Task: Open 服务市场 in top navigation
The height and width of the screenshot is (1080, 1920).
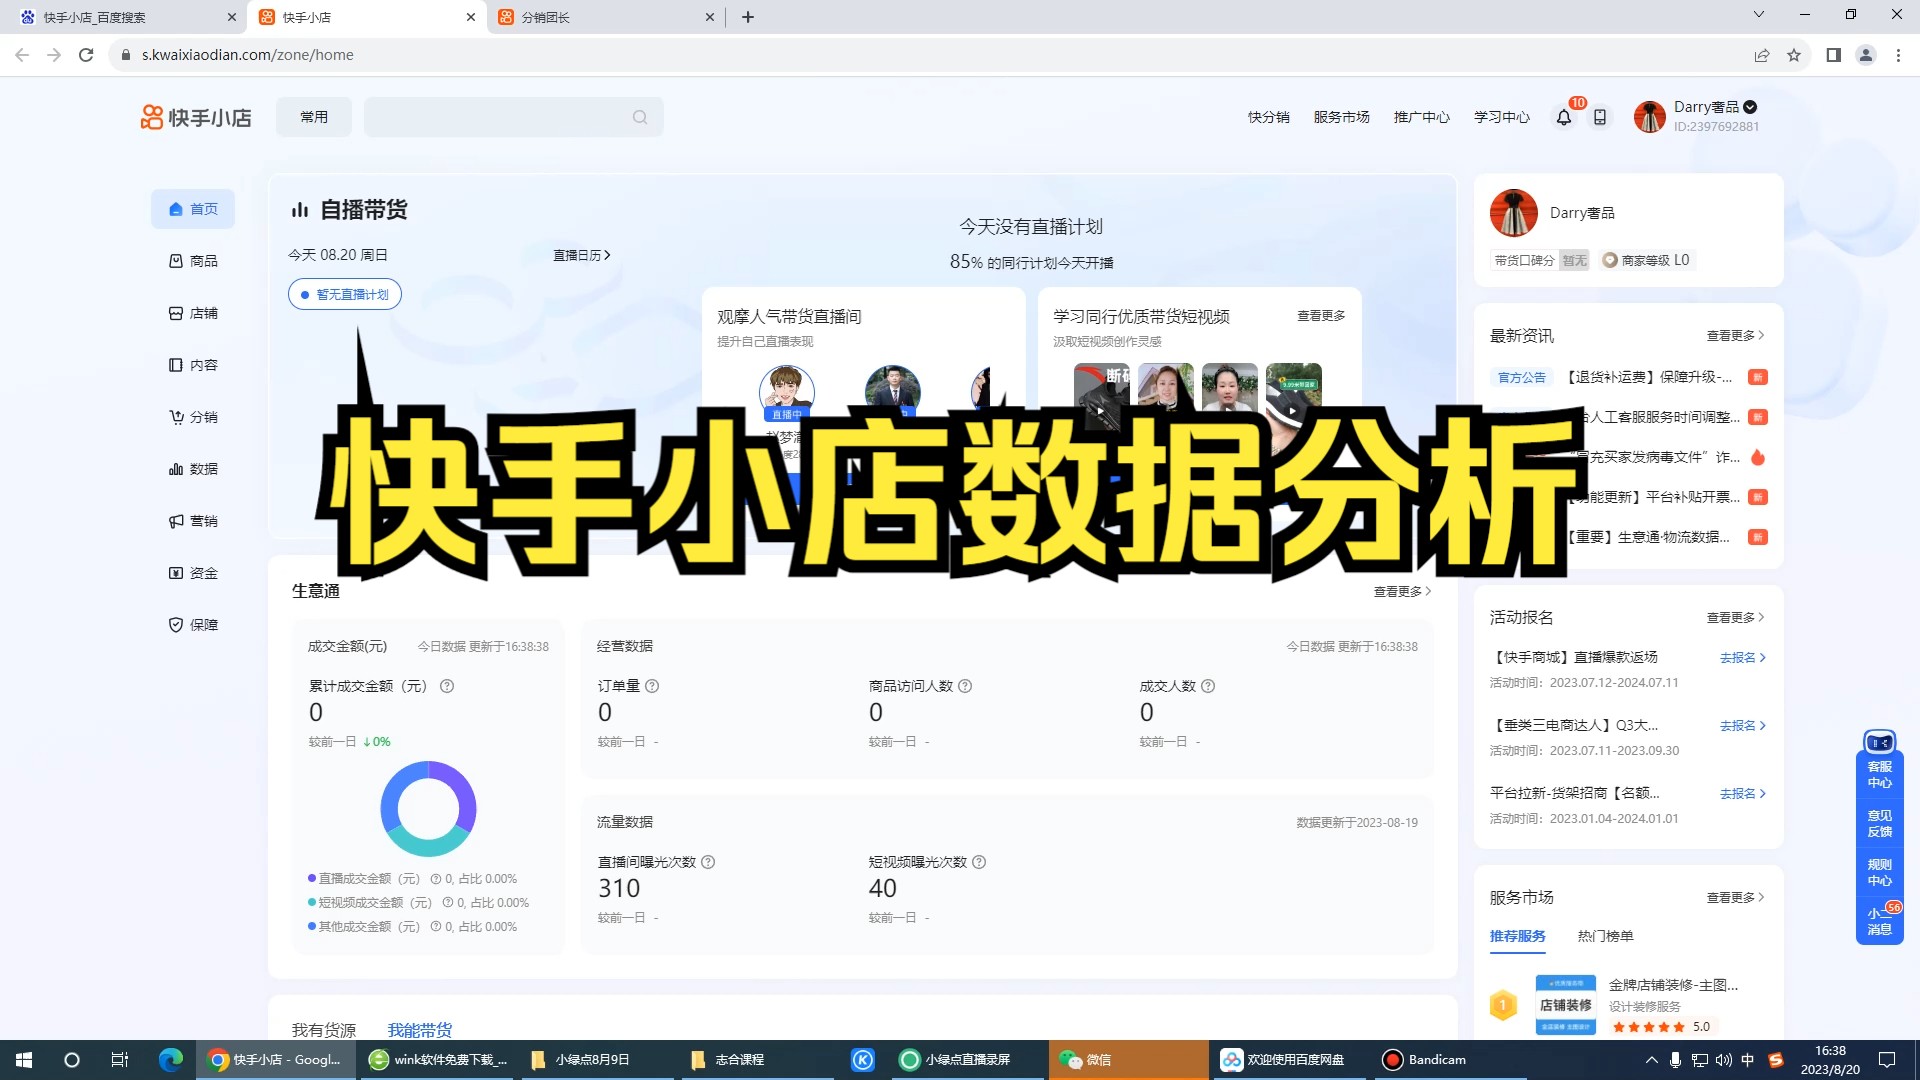Action: point(1341,117)
